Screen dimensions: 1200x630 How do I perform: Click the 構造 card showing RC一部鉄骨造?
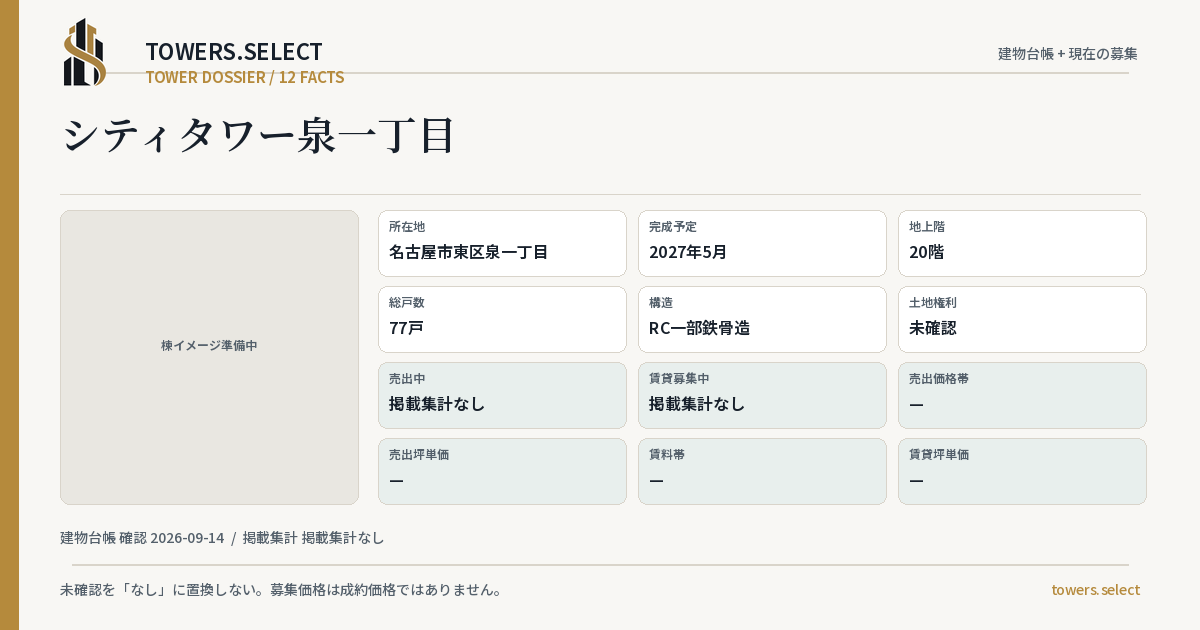(762, 319)
